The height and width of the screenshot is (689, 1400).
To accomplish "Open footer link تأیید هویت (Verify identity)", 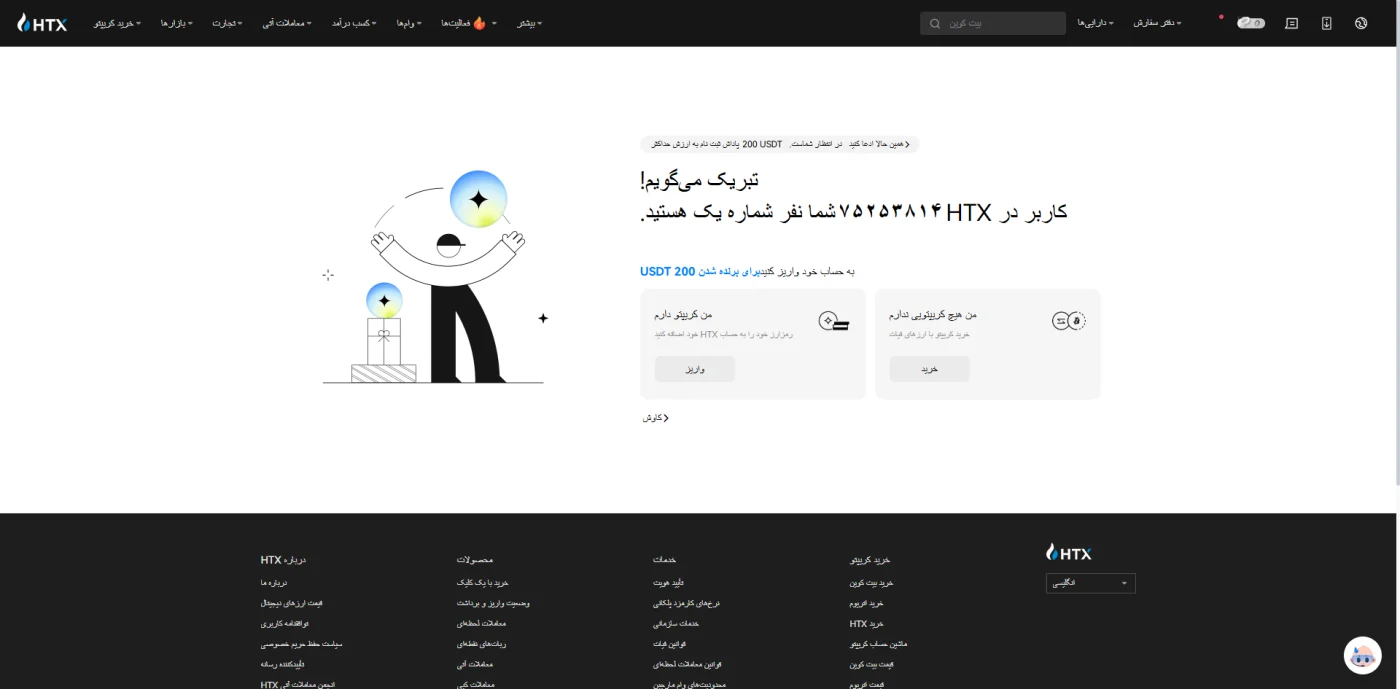I will coord(669,583).
